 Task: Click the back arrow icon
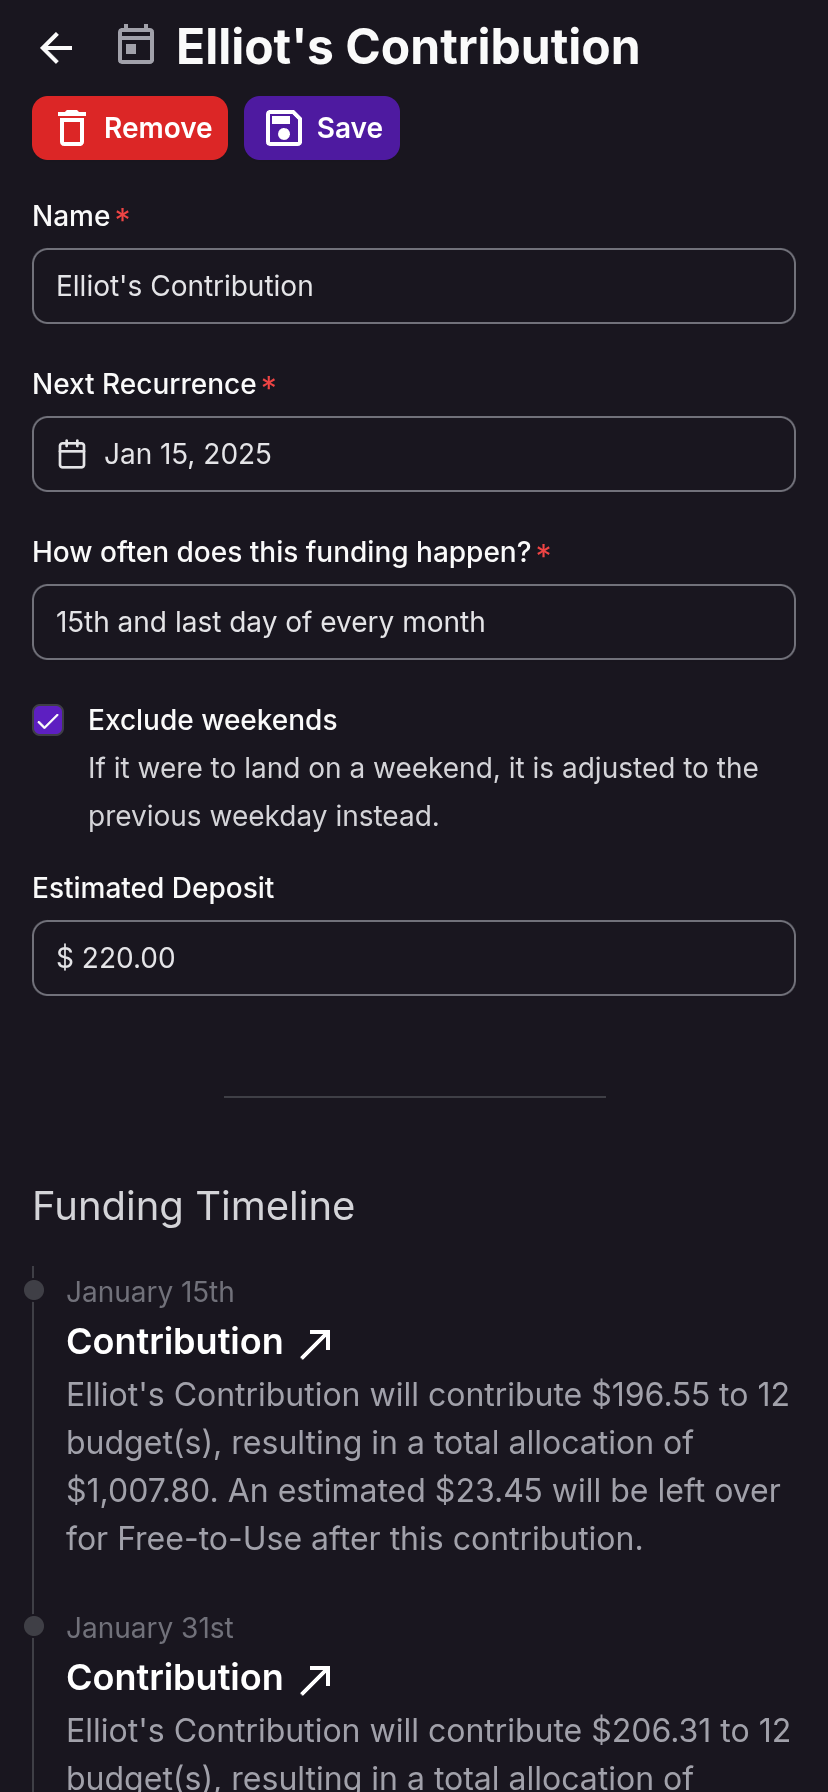(x=56, y=47)
